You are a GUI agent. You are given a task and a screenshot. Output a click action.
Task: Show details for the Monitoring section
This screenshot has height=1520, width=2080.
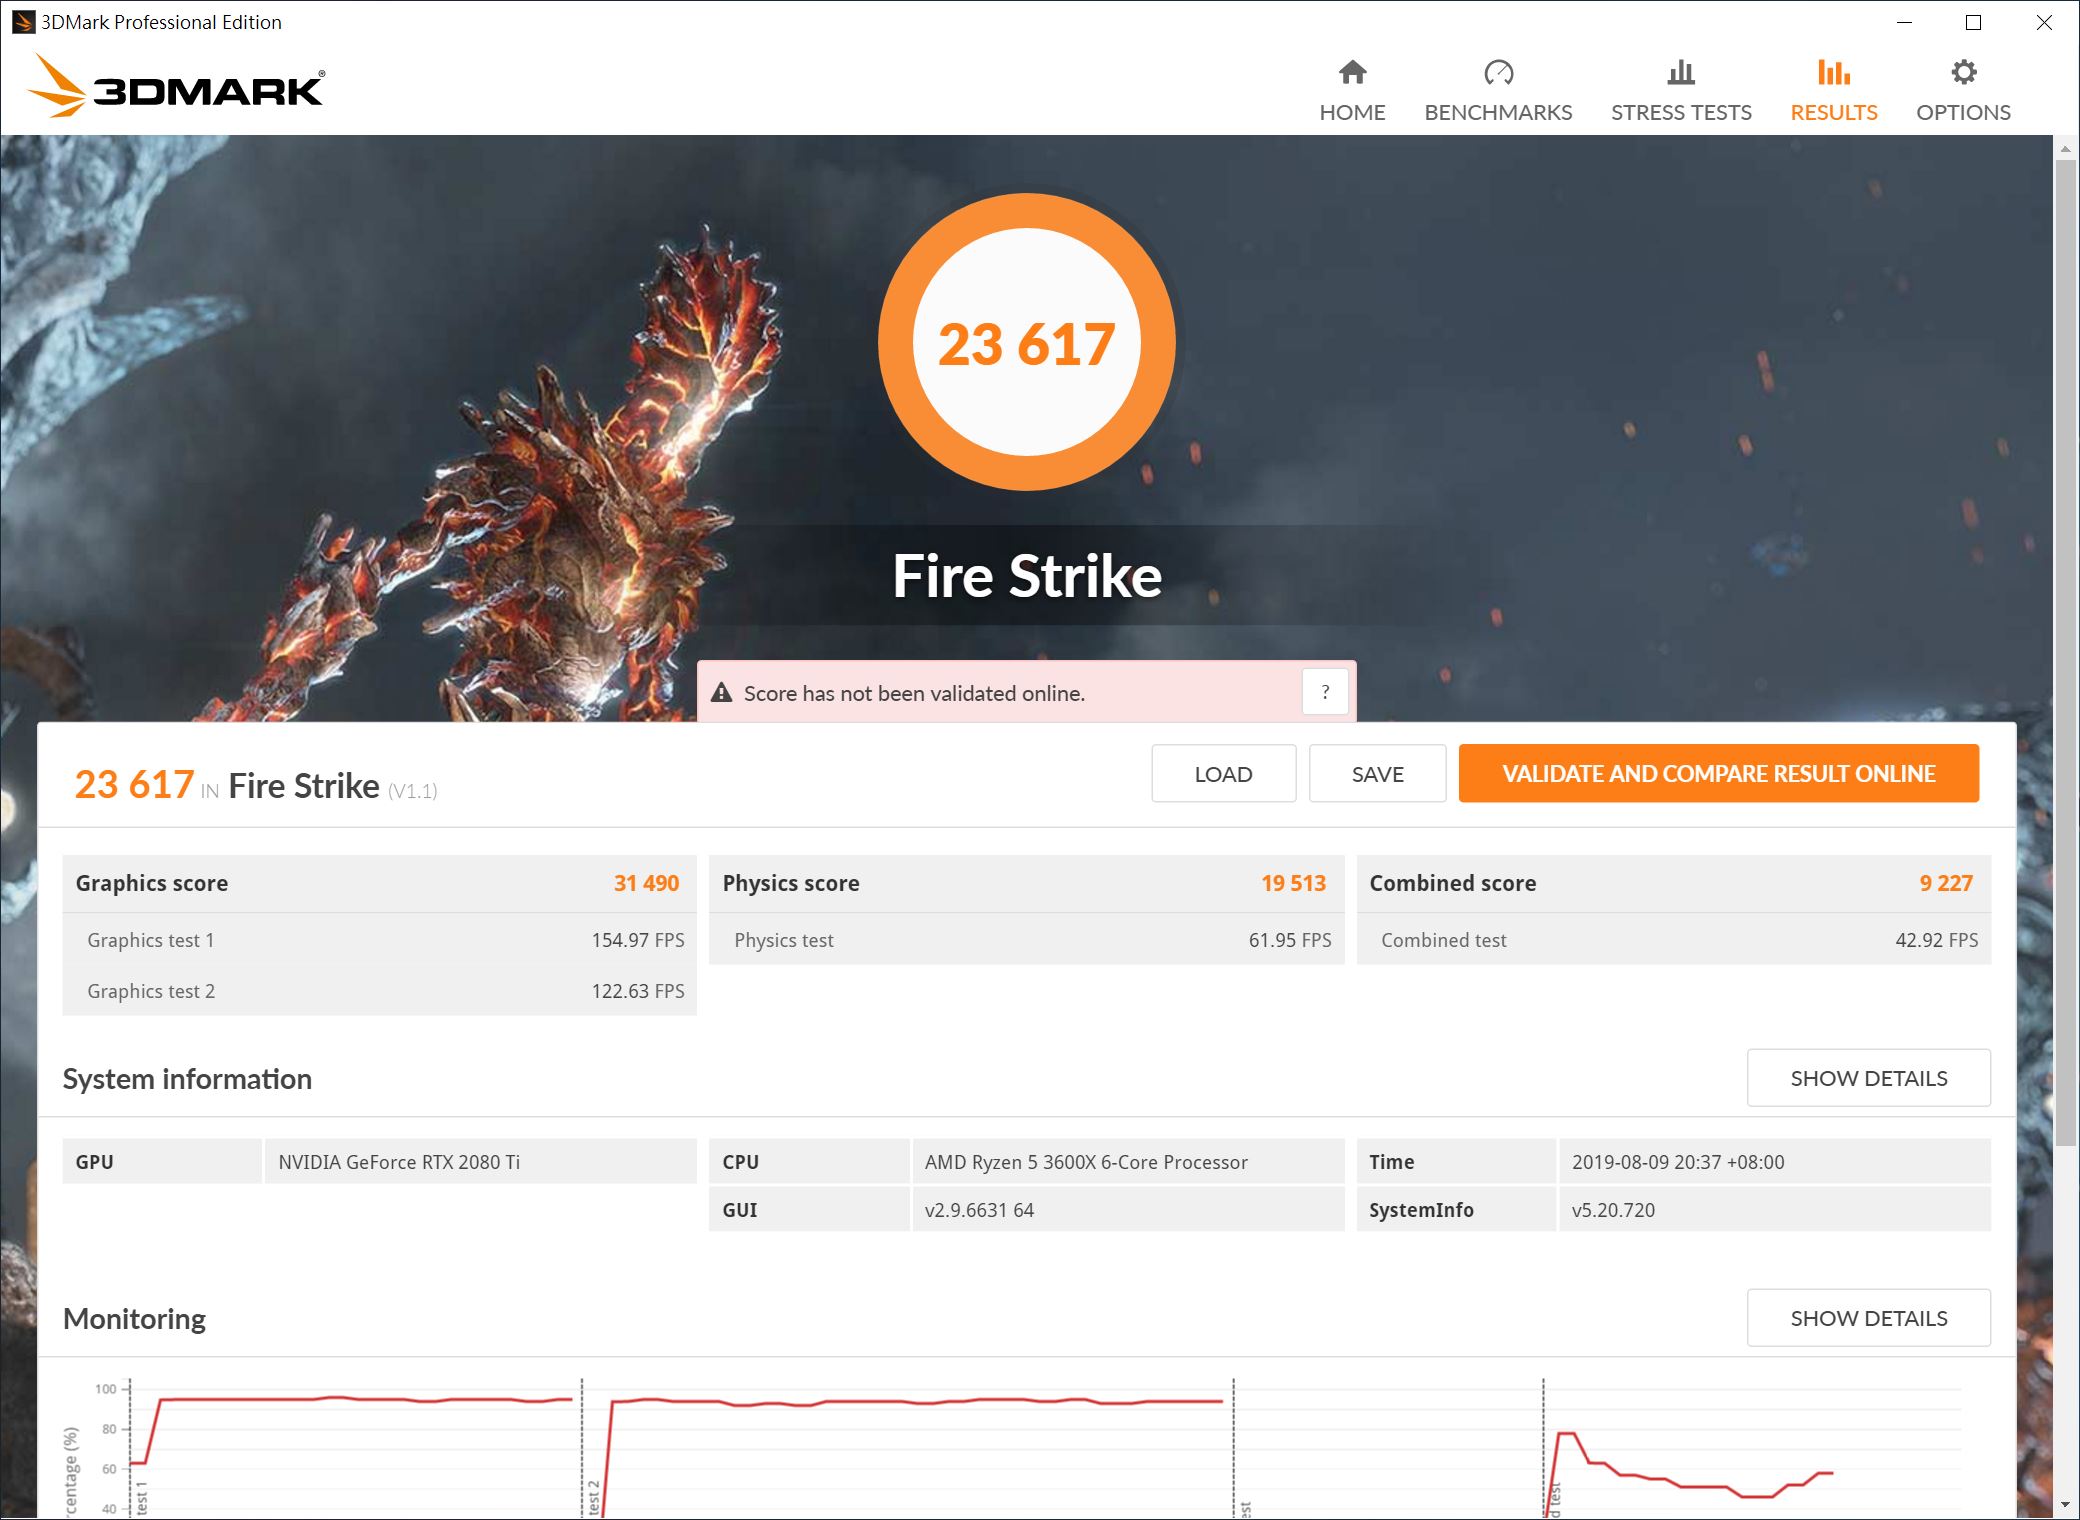[1868, 1317]
